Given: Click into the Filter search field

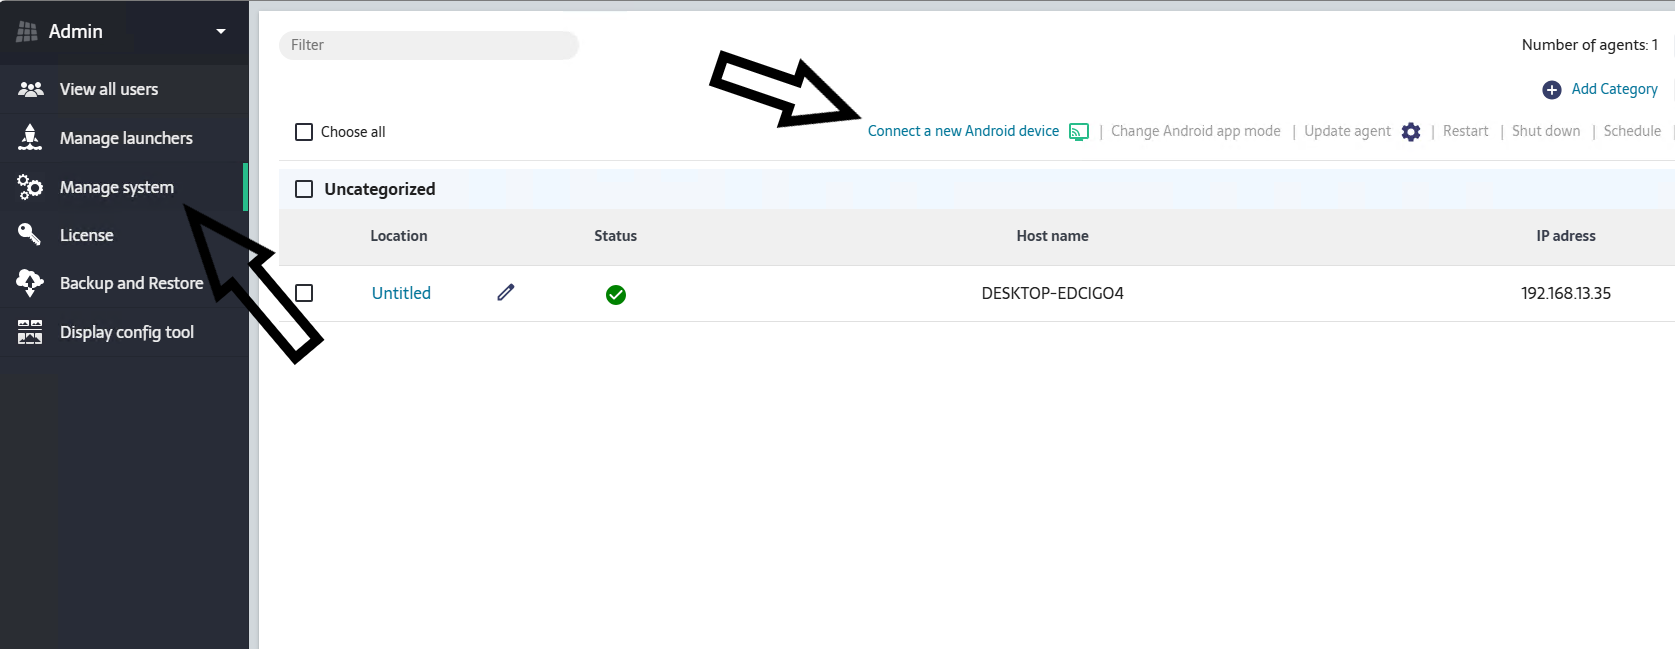Looking at the screenshot, I should point(429,45).
